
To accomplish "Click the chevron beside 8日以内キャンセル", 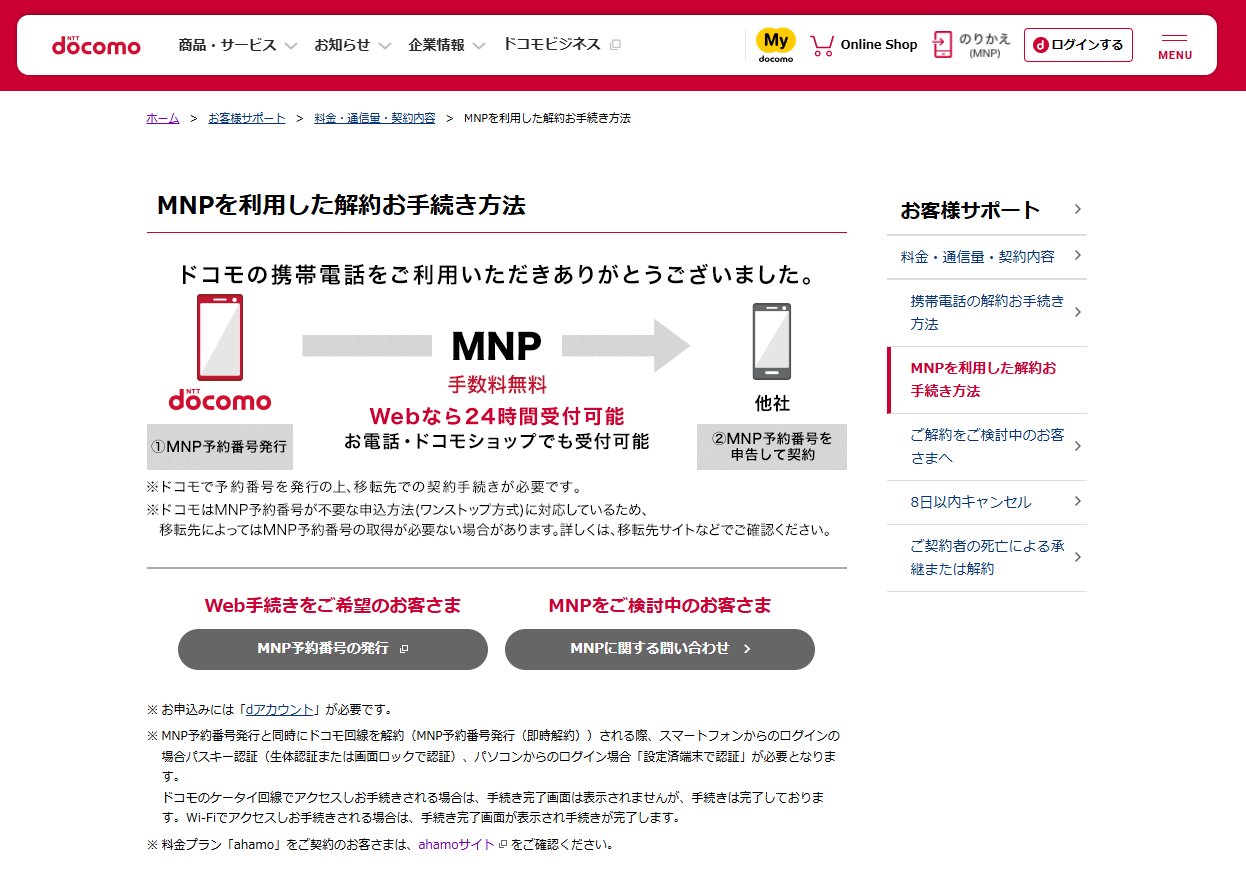I will [1078, 501].
